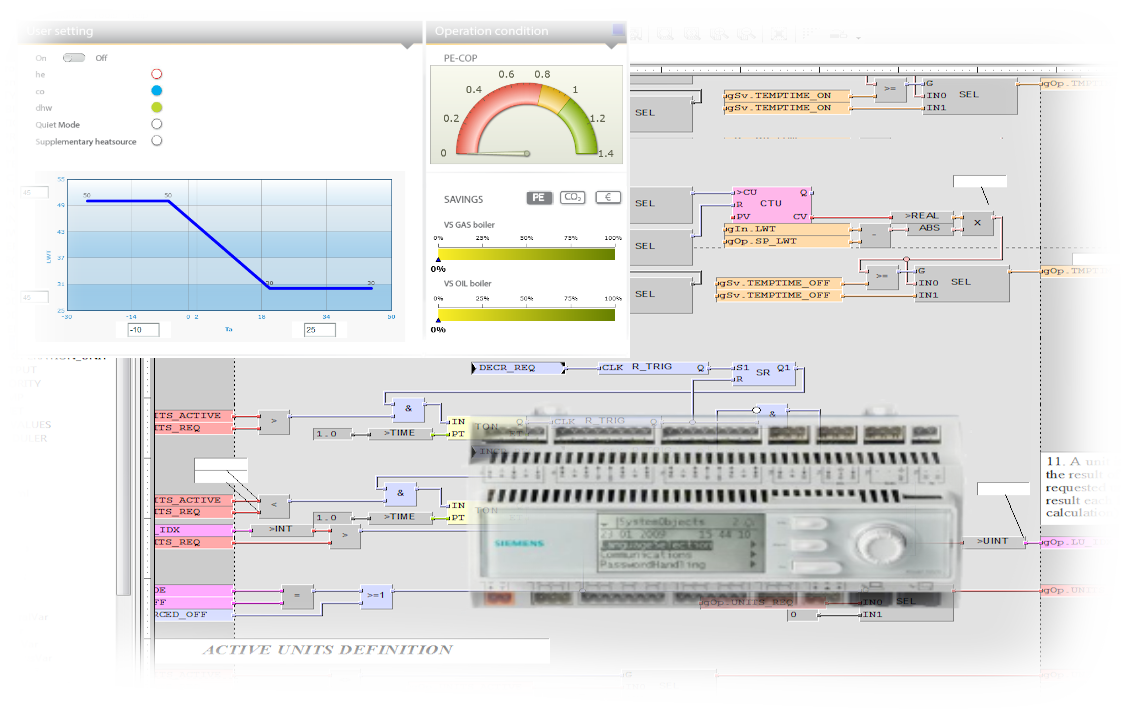Enable the Quiet Mode option

[156, 124]
